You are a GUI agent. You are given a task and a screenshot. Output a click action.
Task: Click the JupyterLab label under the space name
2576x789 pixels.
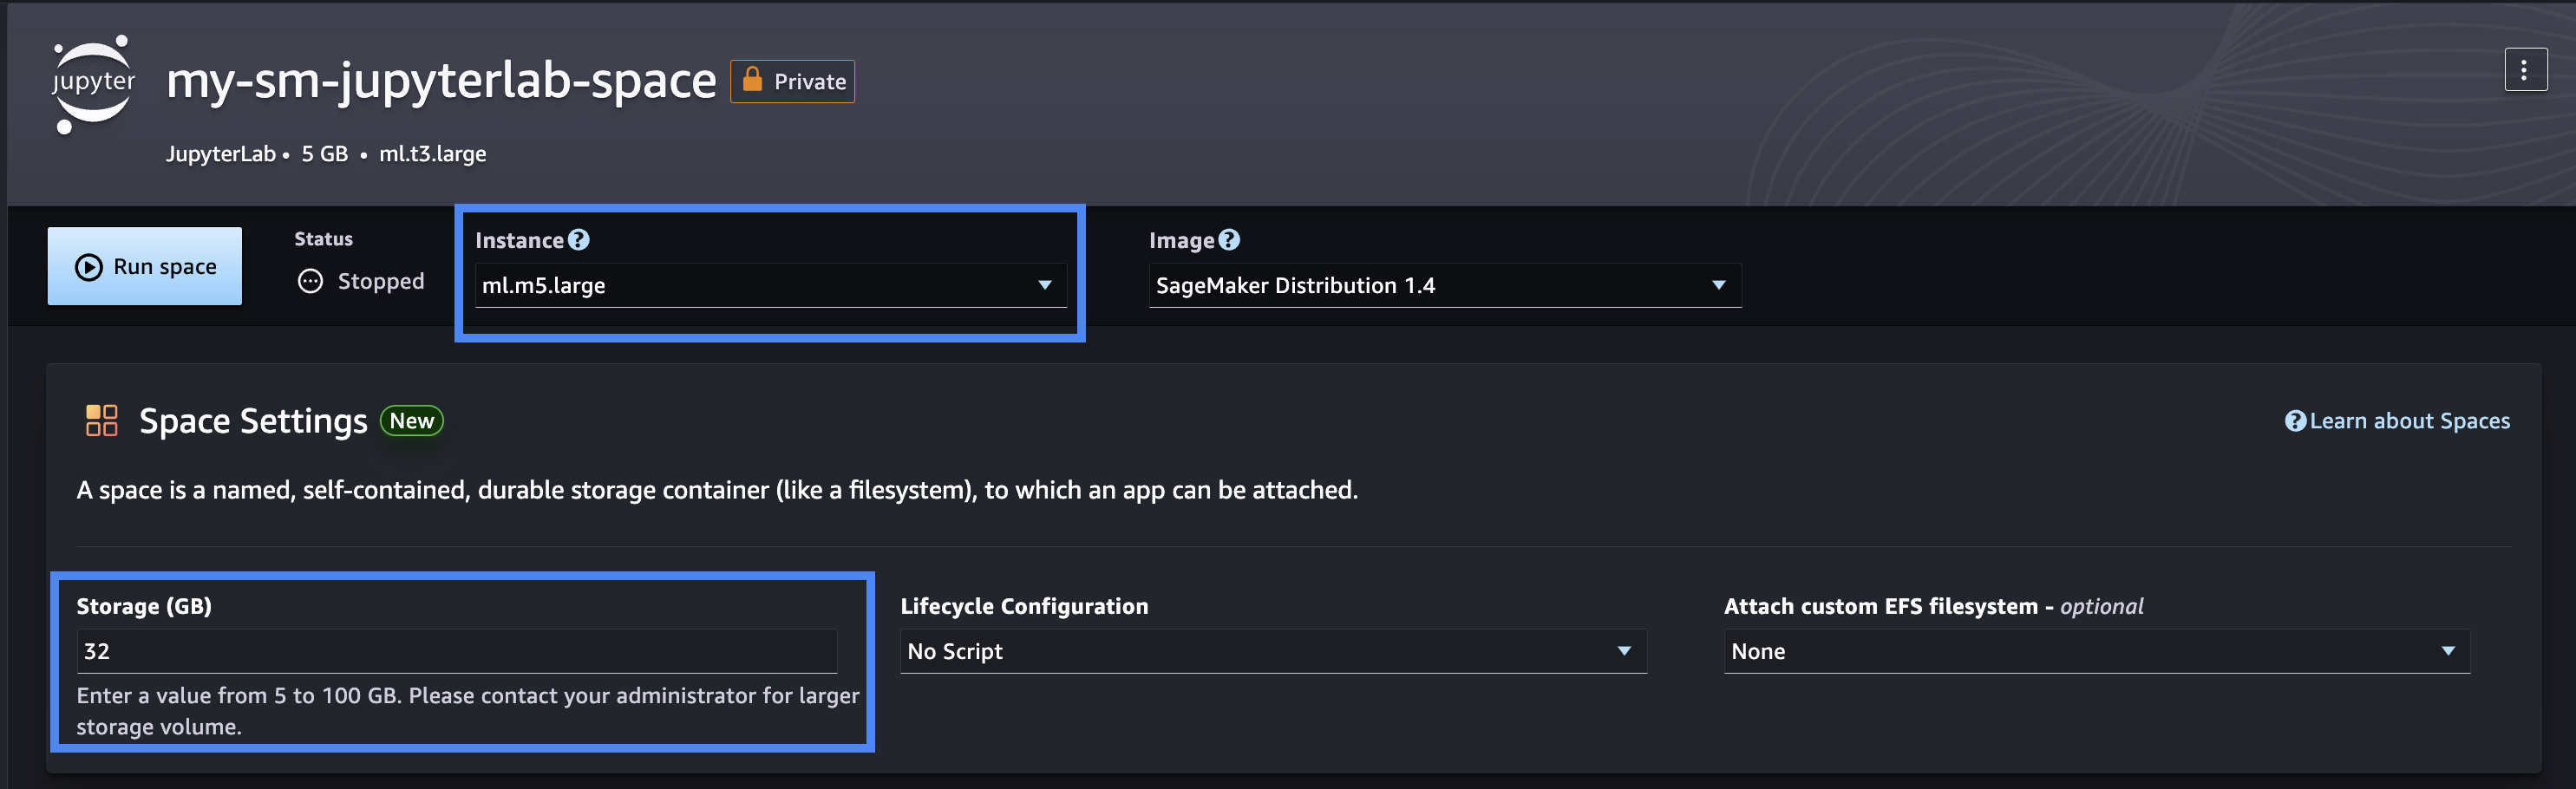coord(221,154)
